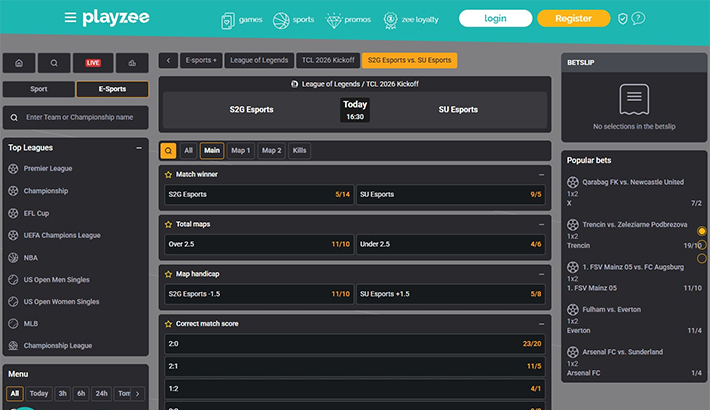Viewport: 710px width, 410px height.
Task: Collapse the Total maps market
Action: click(x=541, y=224)
